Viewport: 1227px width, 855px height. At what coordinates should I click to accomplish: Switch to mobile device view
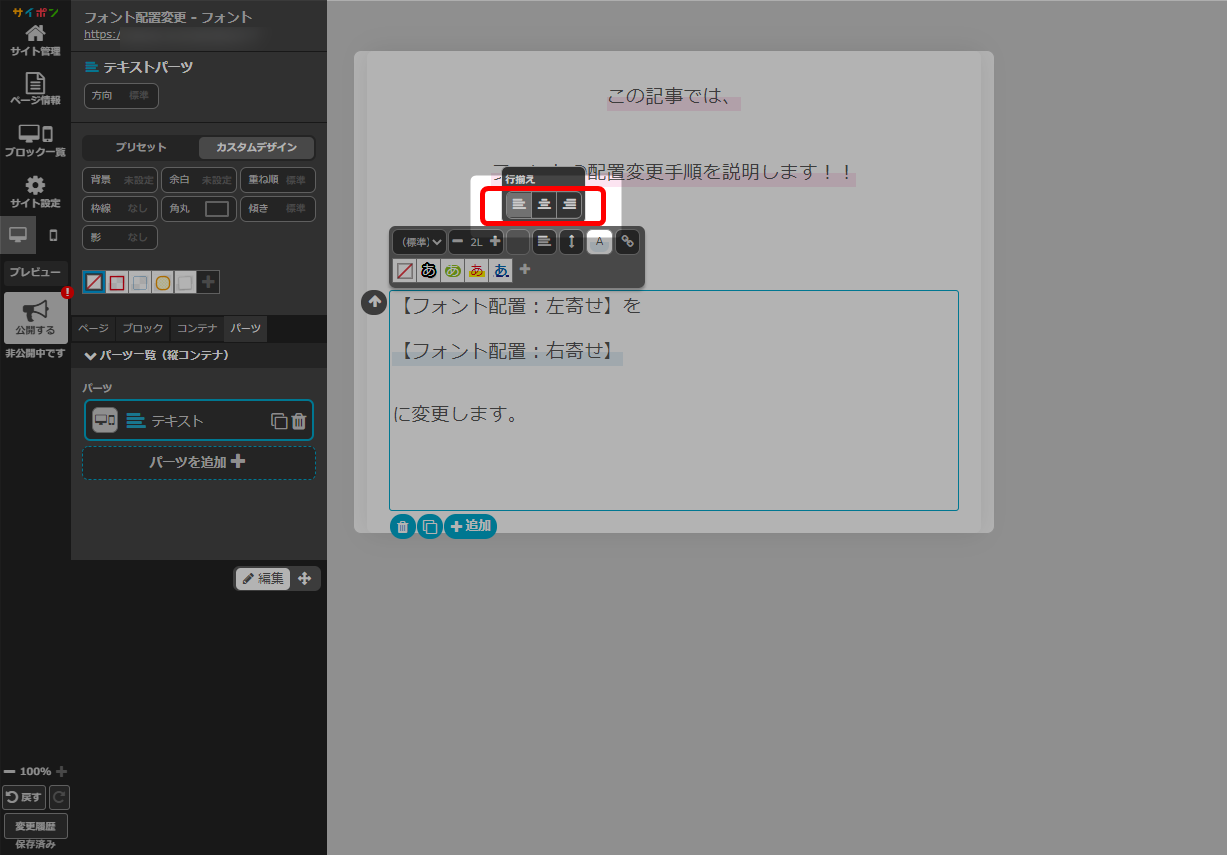tap(53, 235)
